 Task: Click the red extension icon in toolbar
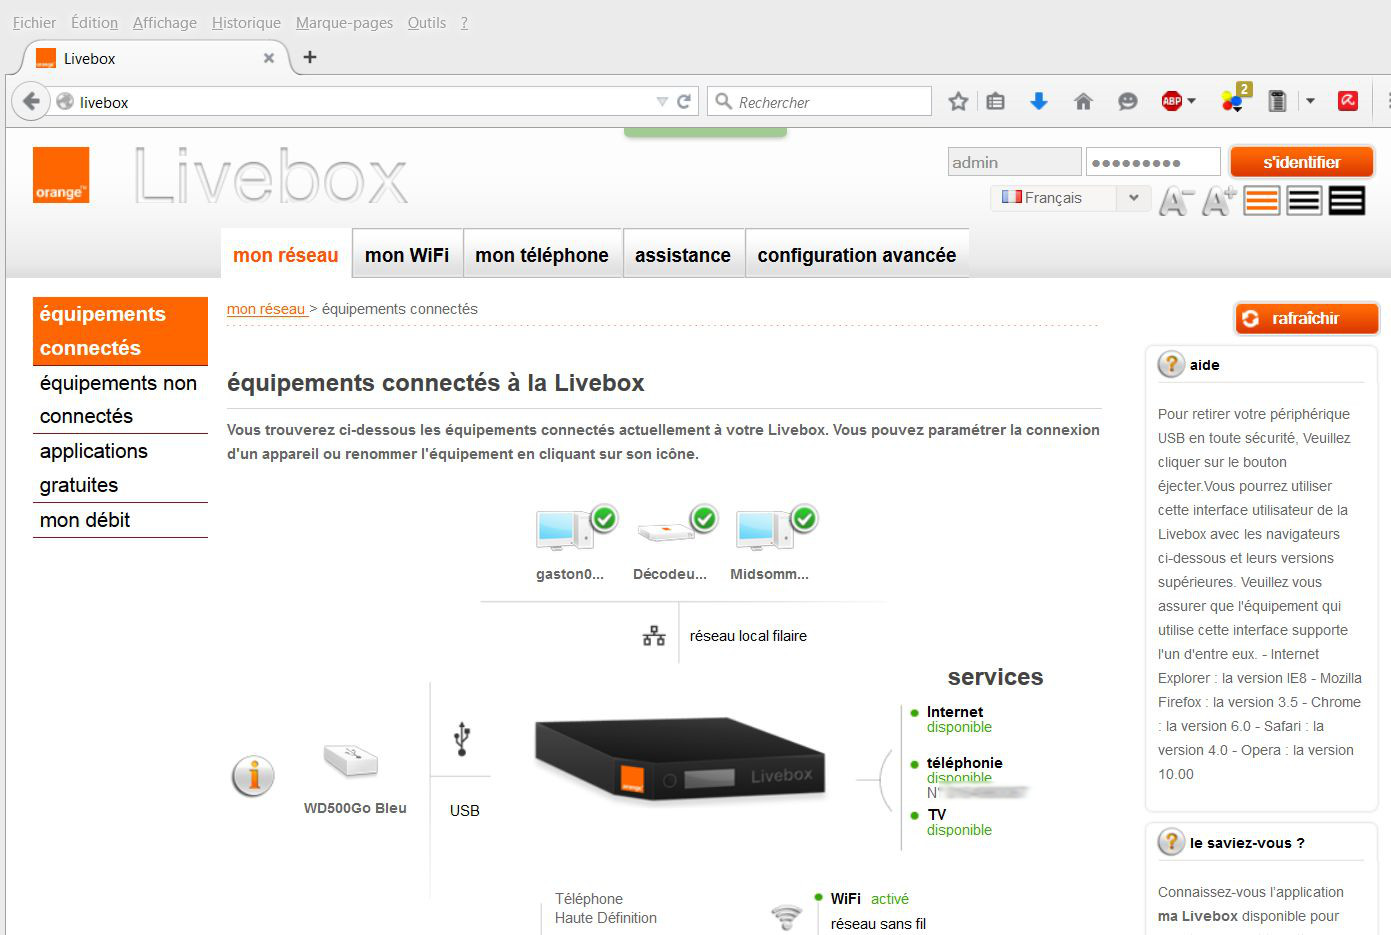[x=1348, y=101]
